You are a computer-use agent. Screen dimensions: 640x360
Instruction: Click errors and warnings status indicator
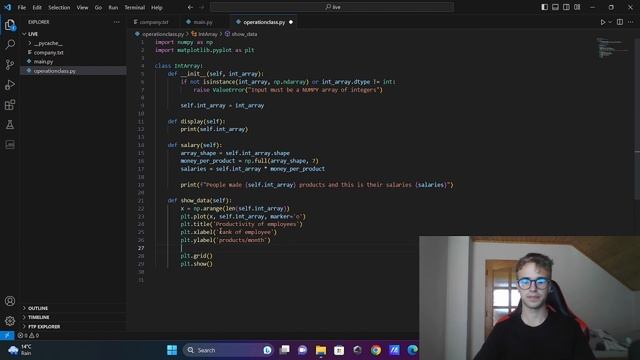28,336
